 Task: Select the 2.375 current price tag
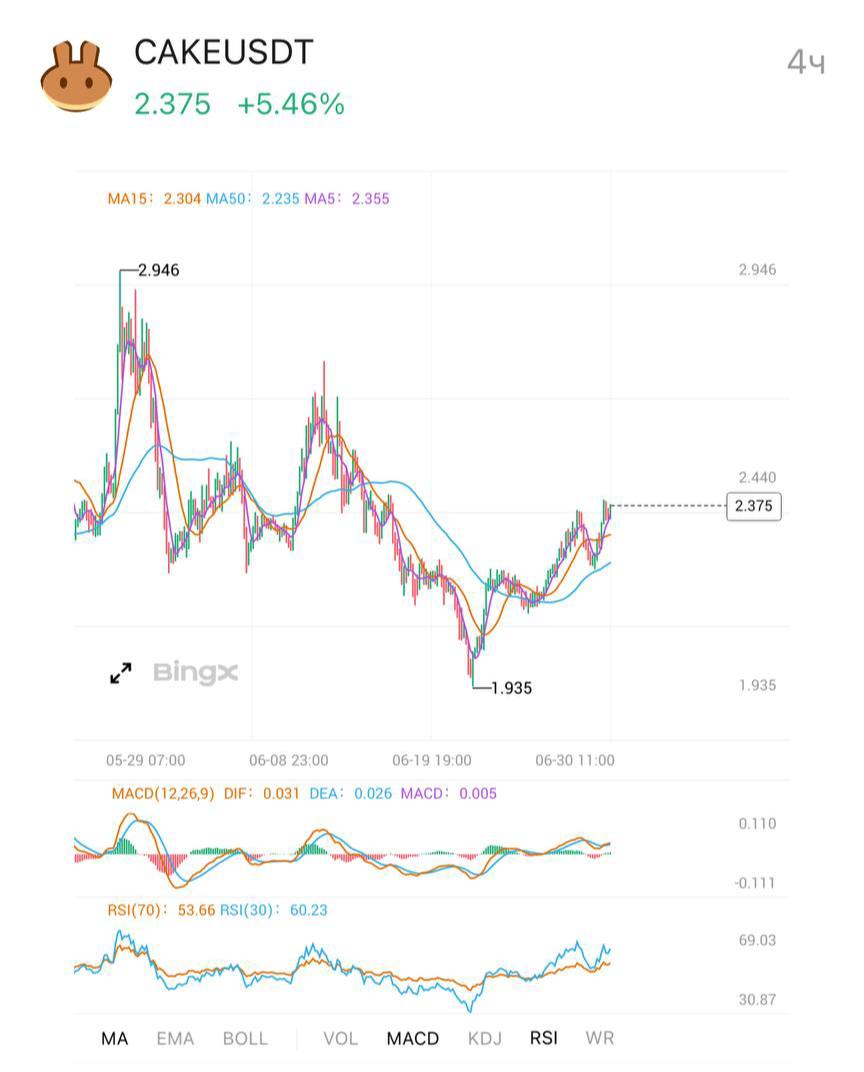(x=753, y=506)
